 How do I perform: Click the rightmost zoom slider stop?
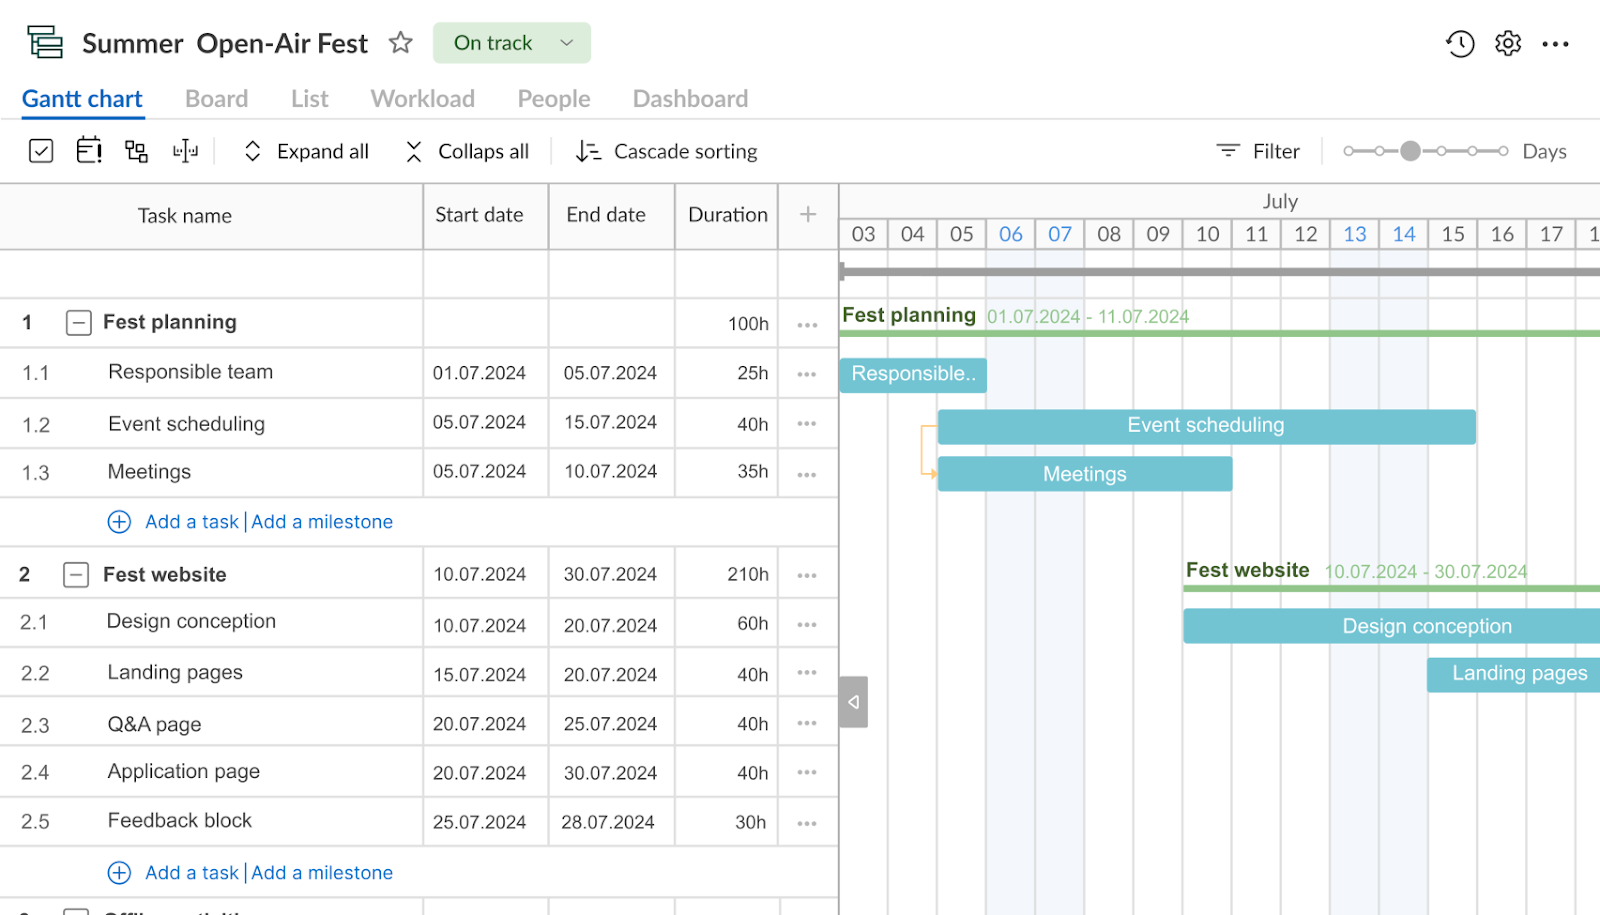[1503, 151]
